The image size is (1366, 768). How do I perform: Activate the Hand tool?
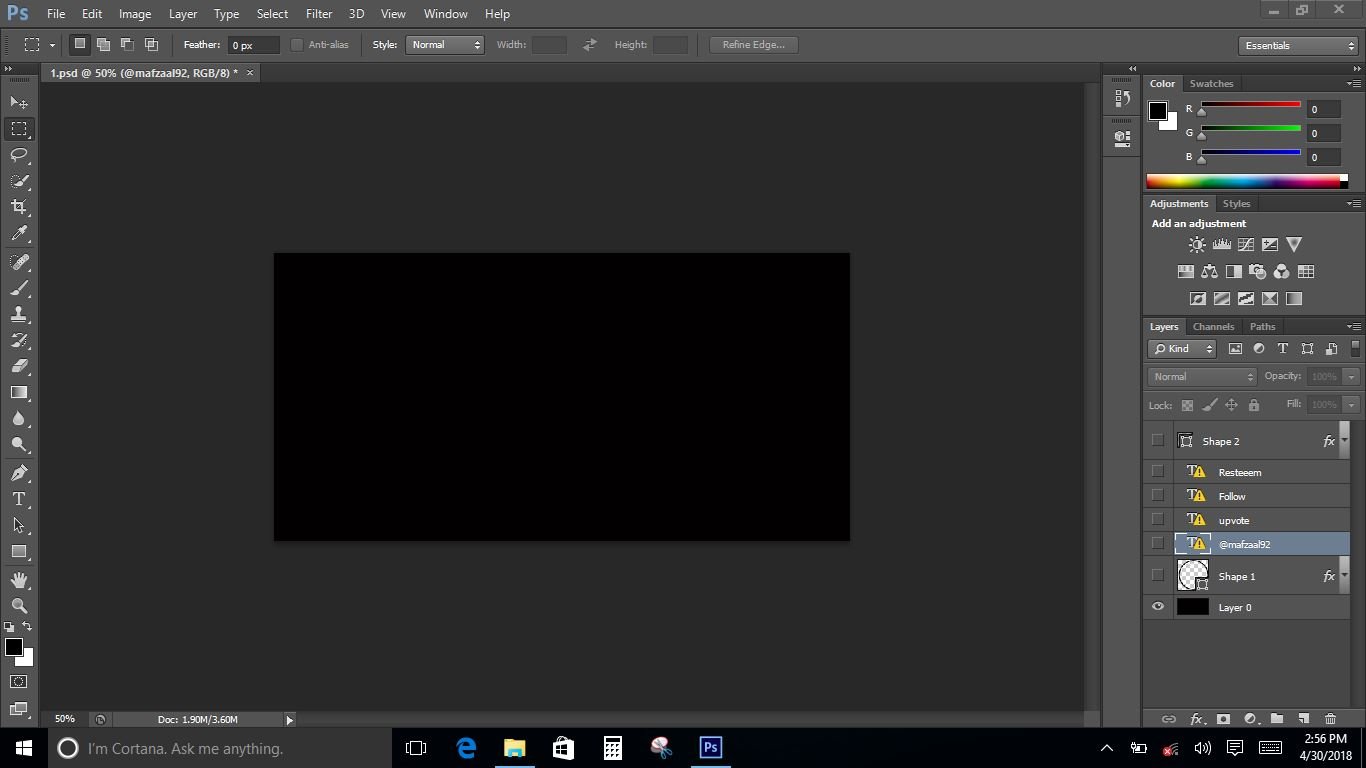[19, 580]
